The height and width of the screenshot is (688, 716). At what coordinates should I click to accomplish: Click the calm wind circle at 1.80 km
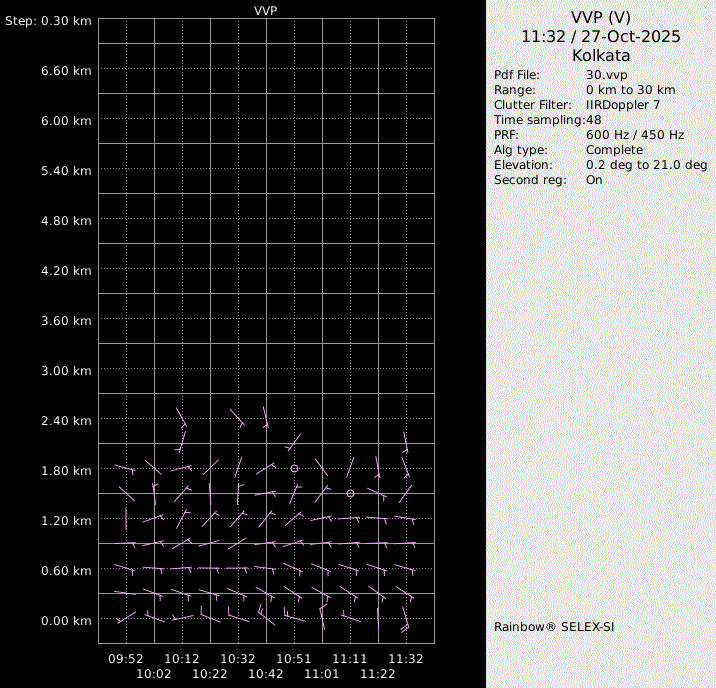(295, 468)
